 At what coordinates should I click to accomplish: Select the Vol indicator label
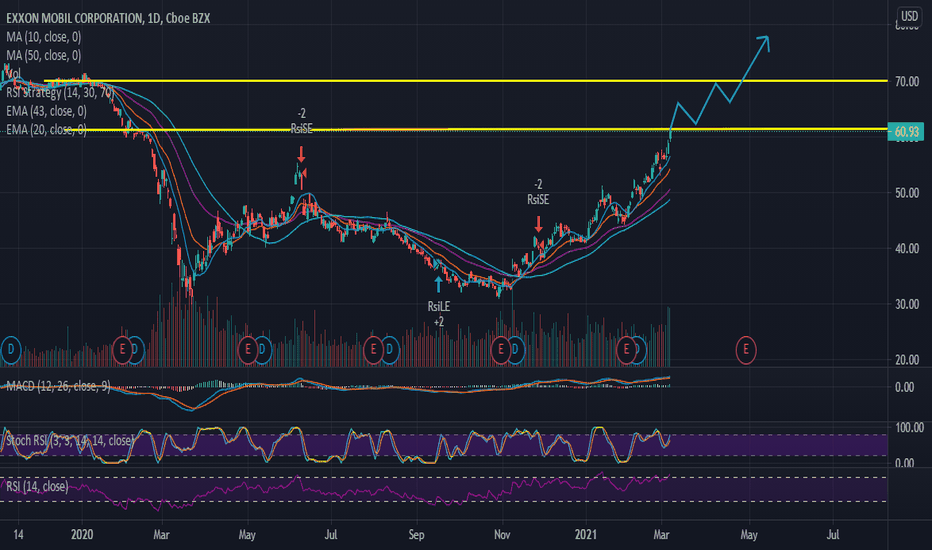click(x=13, y=74)
